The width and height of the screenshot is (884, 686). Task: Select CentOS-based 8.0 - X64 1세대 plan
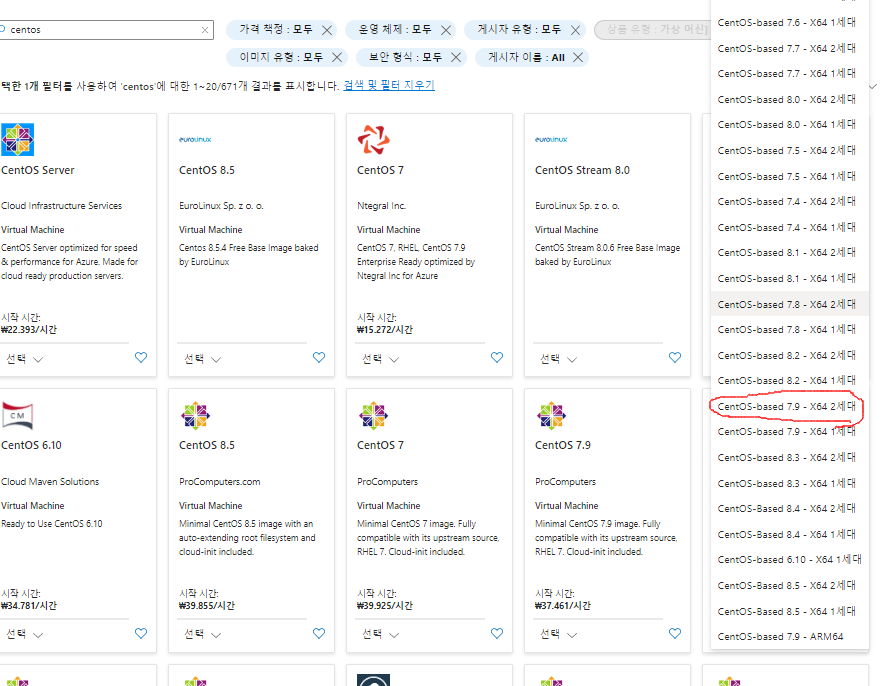point(788,125)
